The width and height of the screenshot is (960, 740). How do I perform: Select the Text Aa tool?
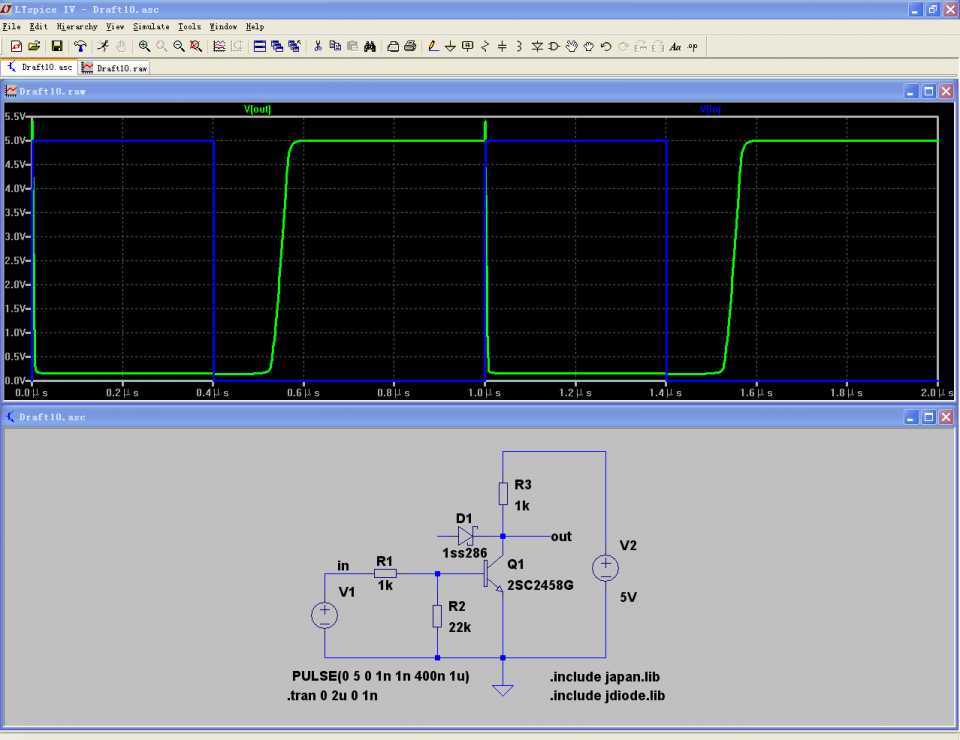[x=675, y=46]
